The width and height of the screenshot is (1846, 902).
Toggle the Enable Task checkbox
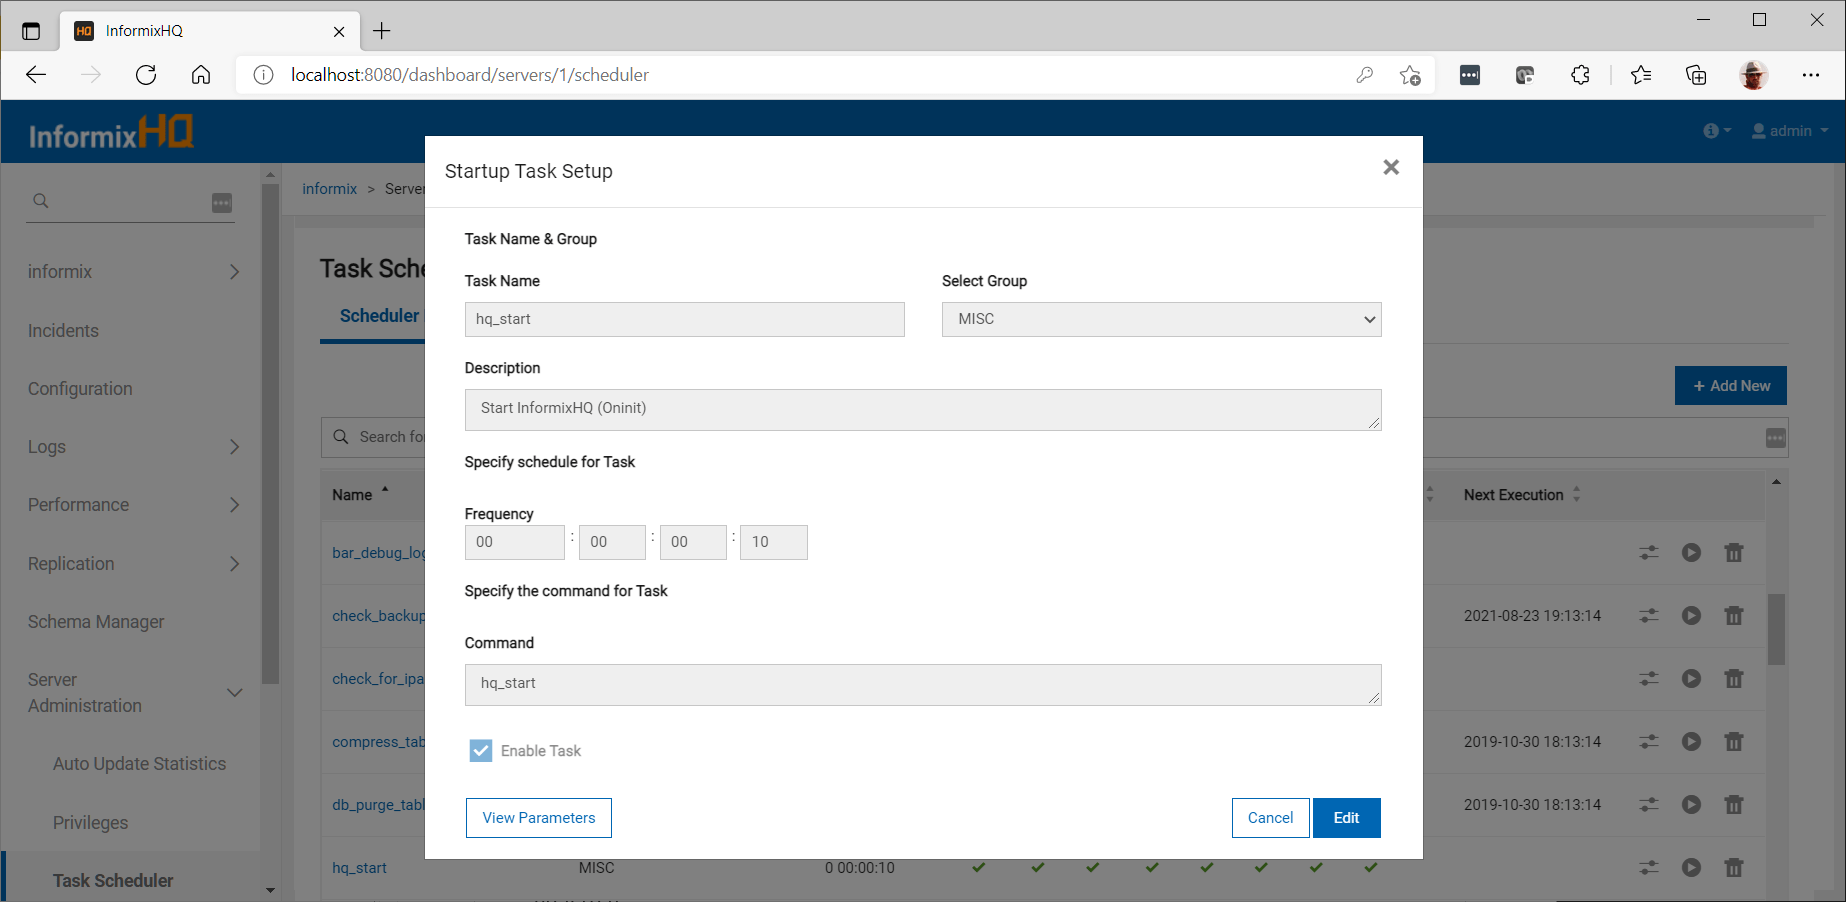tap(481, 751)
